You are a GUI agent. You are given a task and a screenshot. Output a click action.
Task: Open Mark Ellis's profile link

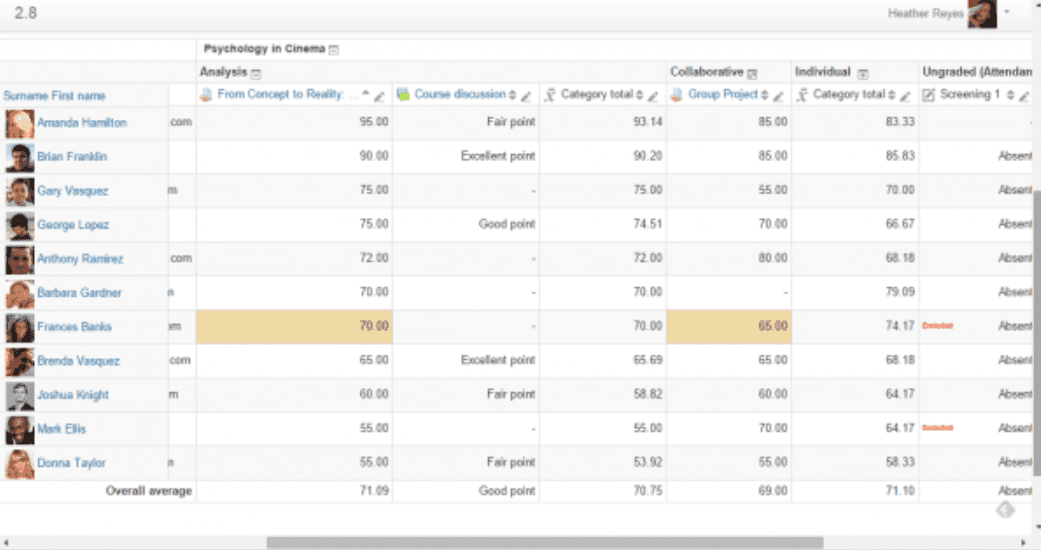[62, 429]
